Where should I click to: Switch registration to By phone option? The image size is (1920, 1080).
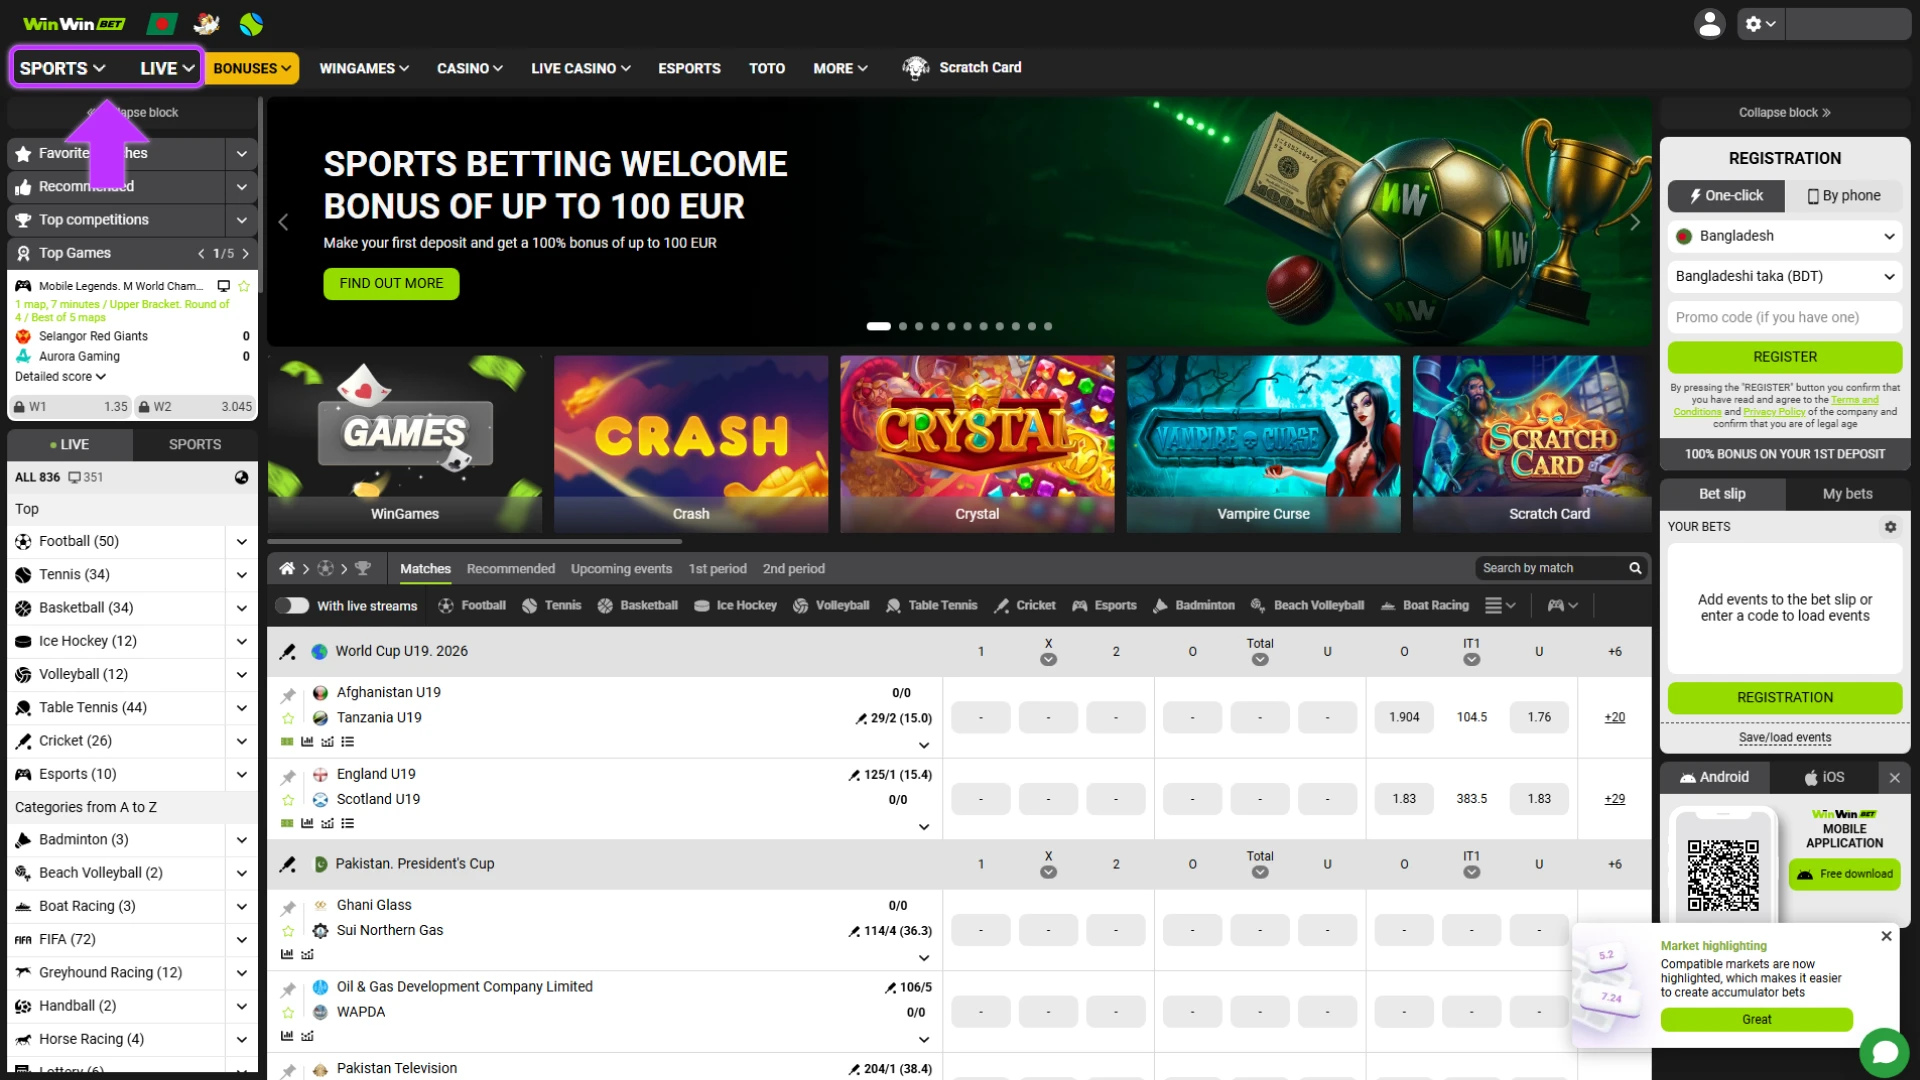coord(1845,195)
